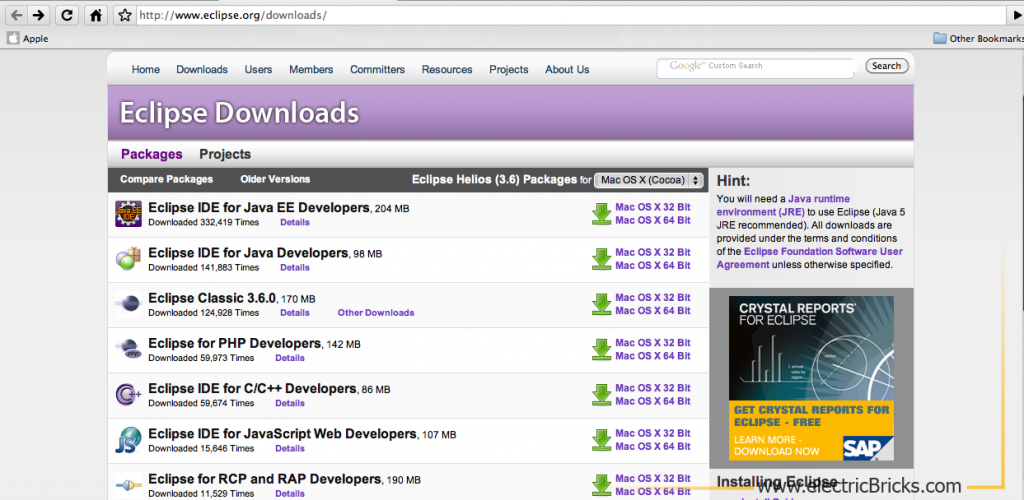Open the Users menu item
1024x500 pixels.
point(259,69)
